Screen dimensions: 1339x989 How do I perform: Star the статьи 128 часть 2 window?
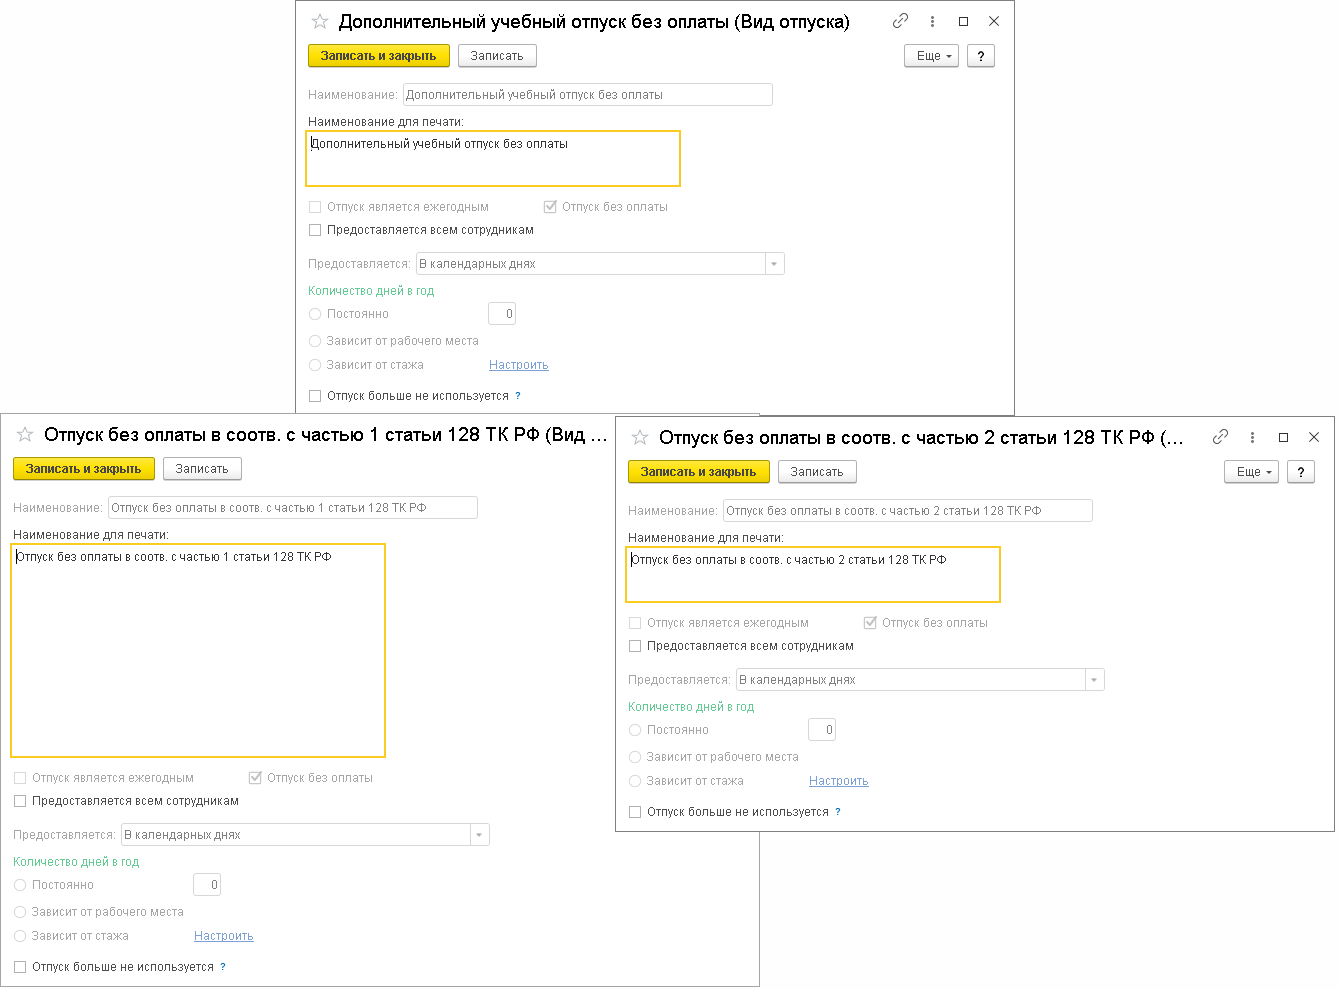[x=640, y=437]
